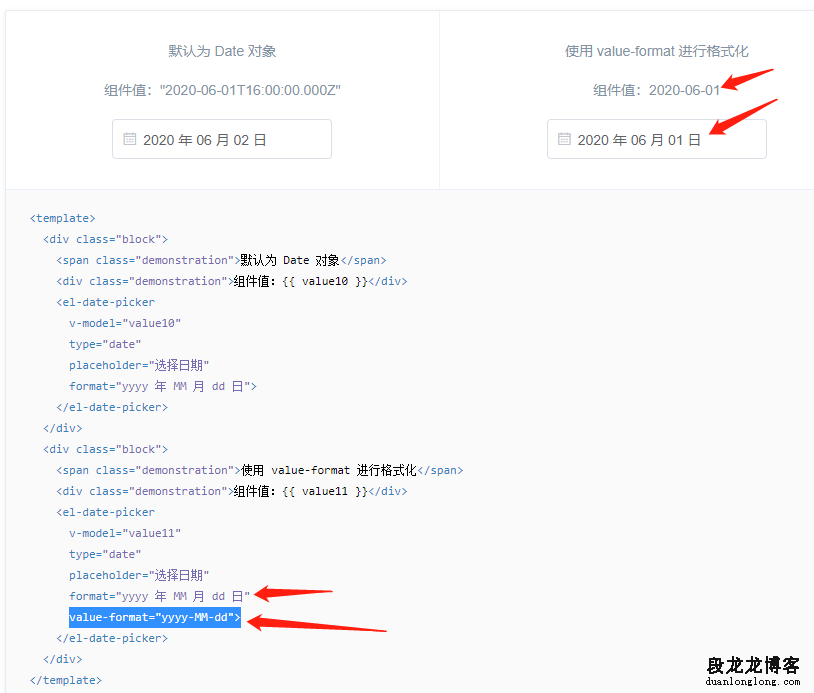Click heading 使用 value-format 进行格式化
This screenshot has height=693, width=814.
[656, 51]
